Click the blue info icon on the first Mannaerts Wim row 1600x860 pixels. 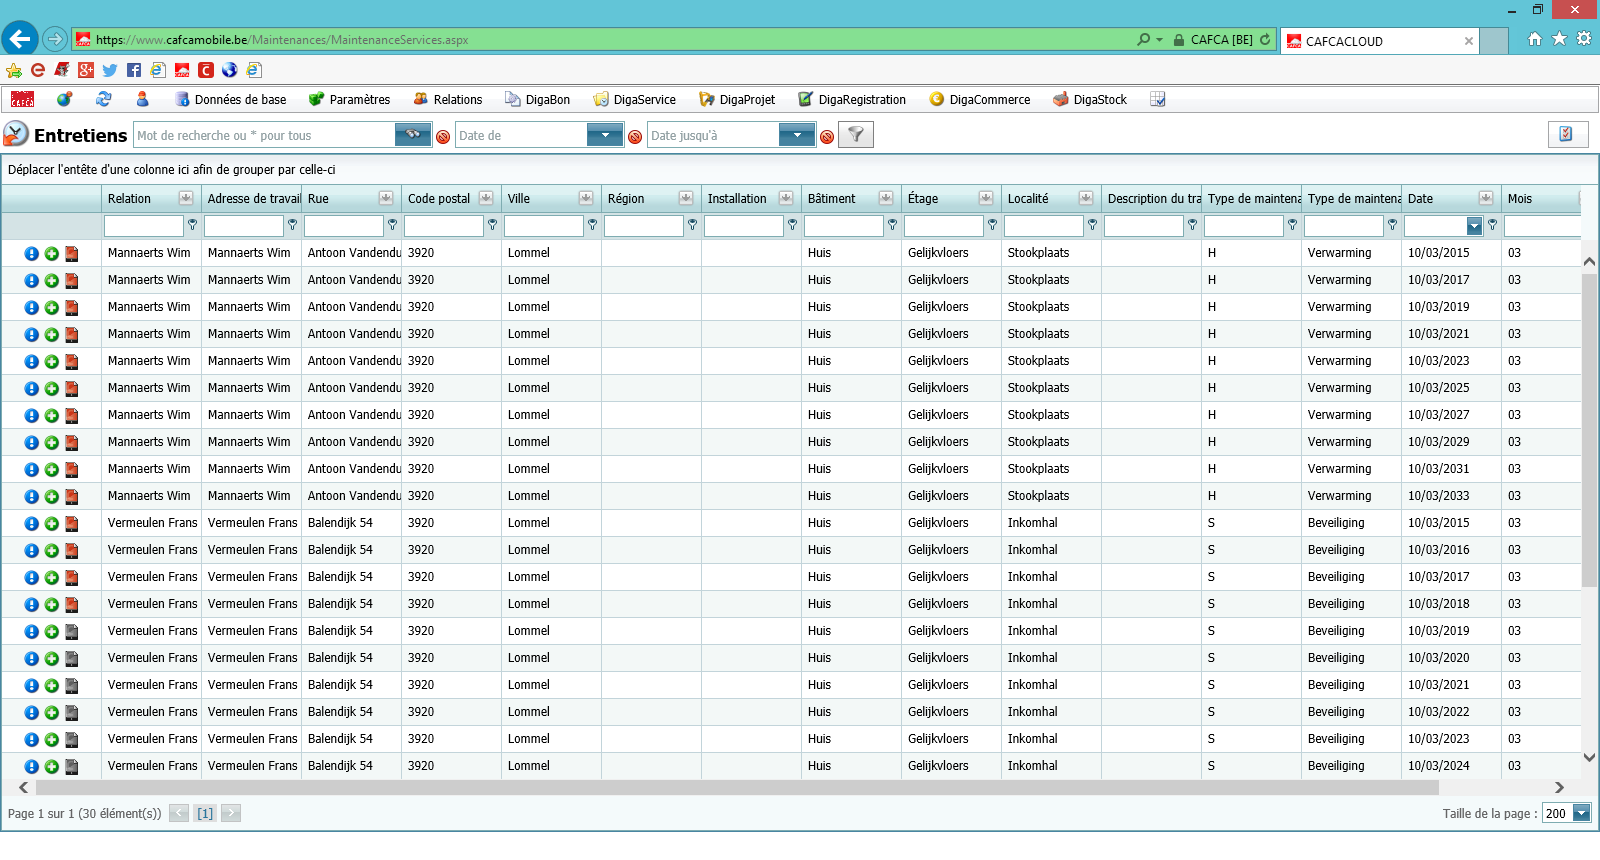(x=32, y=254)
